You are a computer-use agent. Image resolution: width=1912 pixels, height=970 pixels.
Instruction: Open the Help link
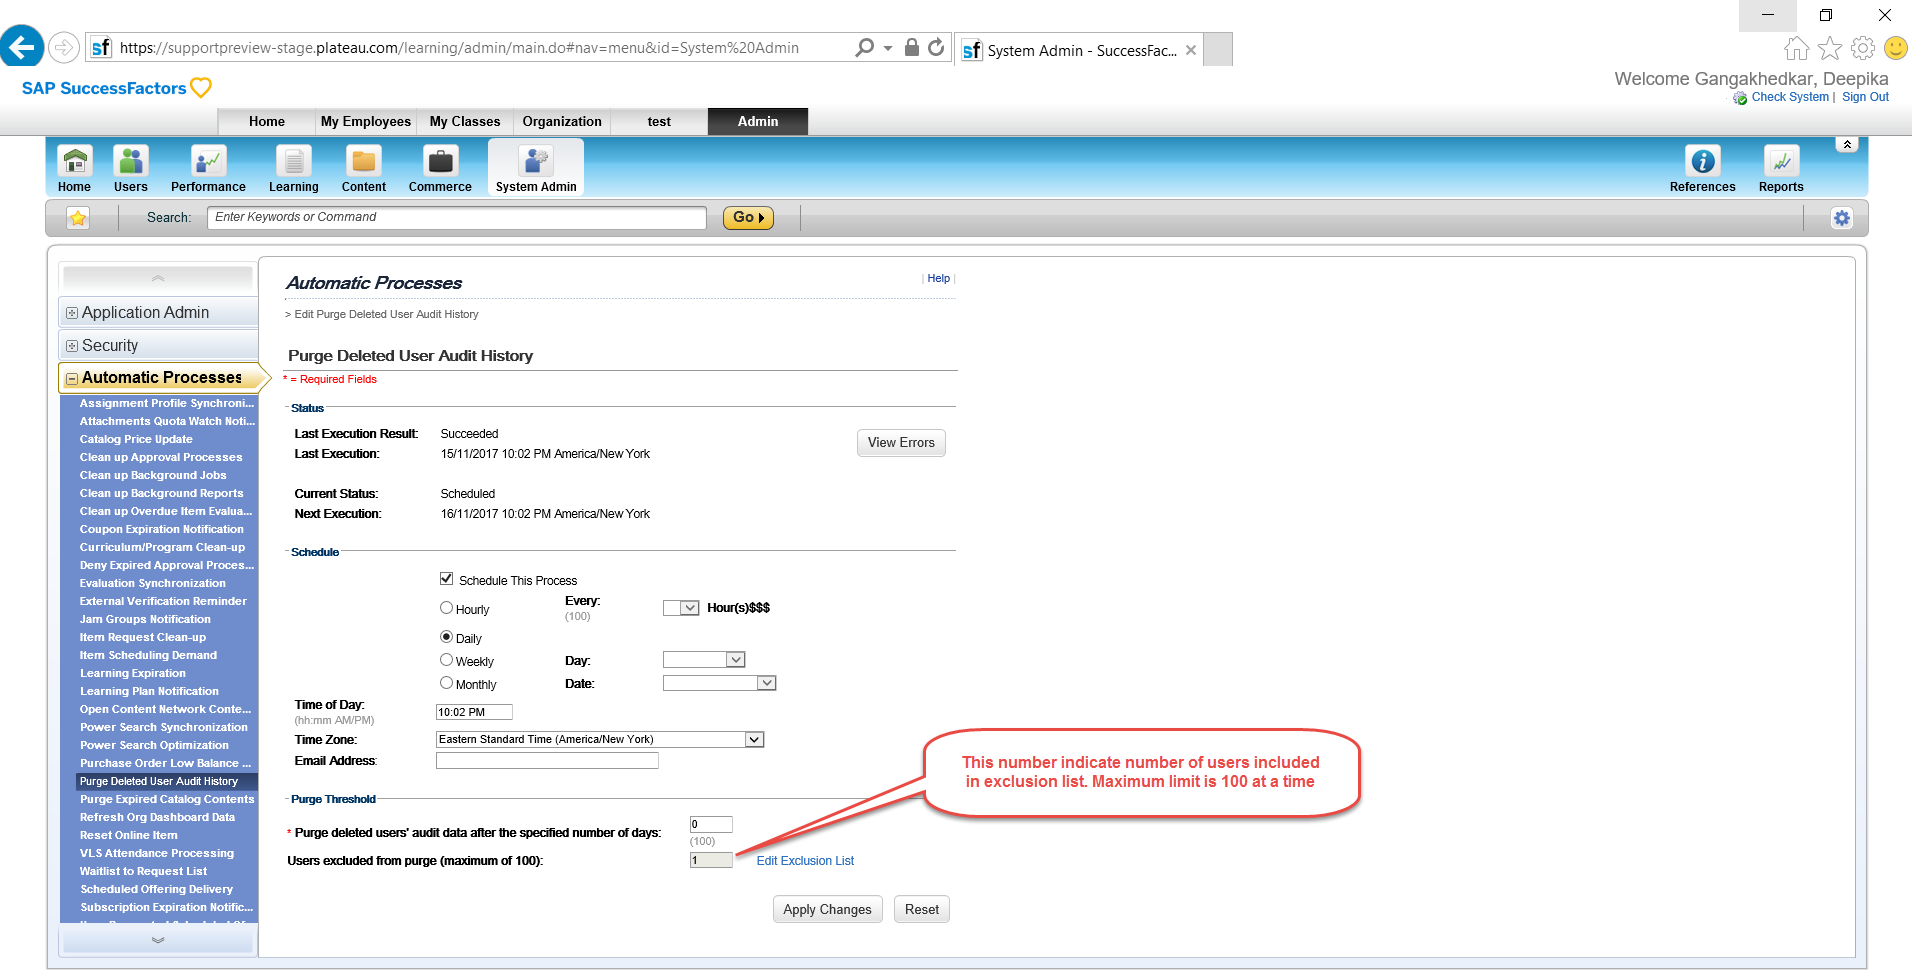(938, 279)
